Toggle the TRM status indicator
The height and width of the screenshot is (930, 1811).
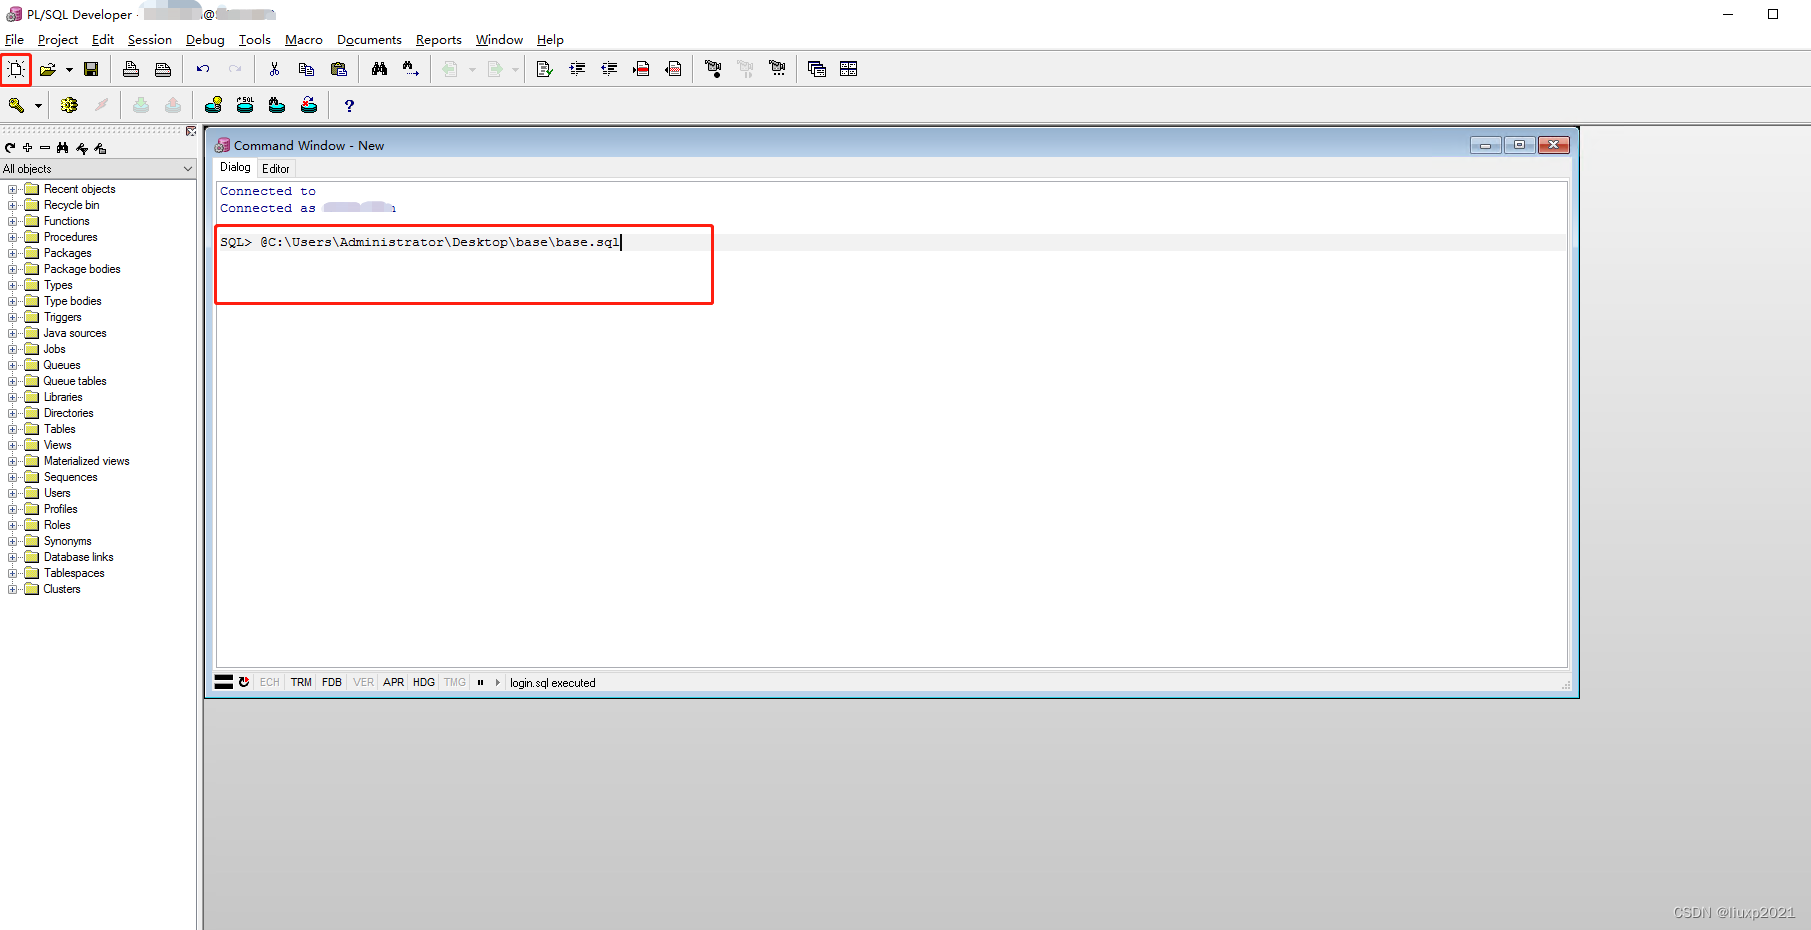pos(301,683)
